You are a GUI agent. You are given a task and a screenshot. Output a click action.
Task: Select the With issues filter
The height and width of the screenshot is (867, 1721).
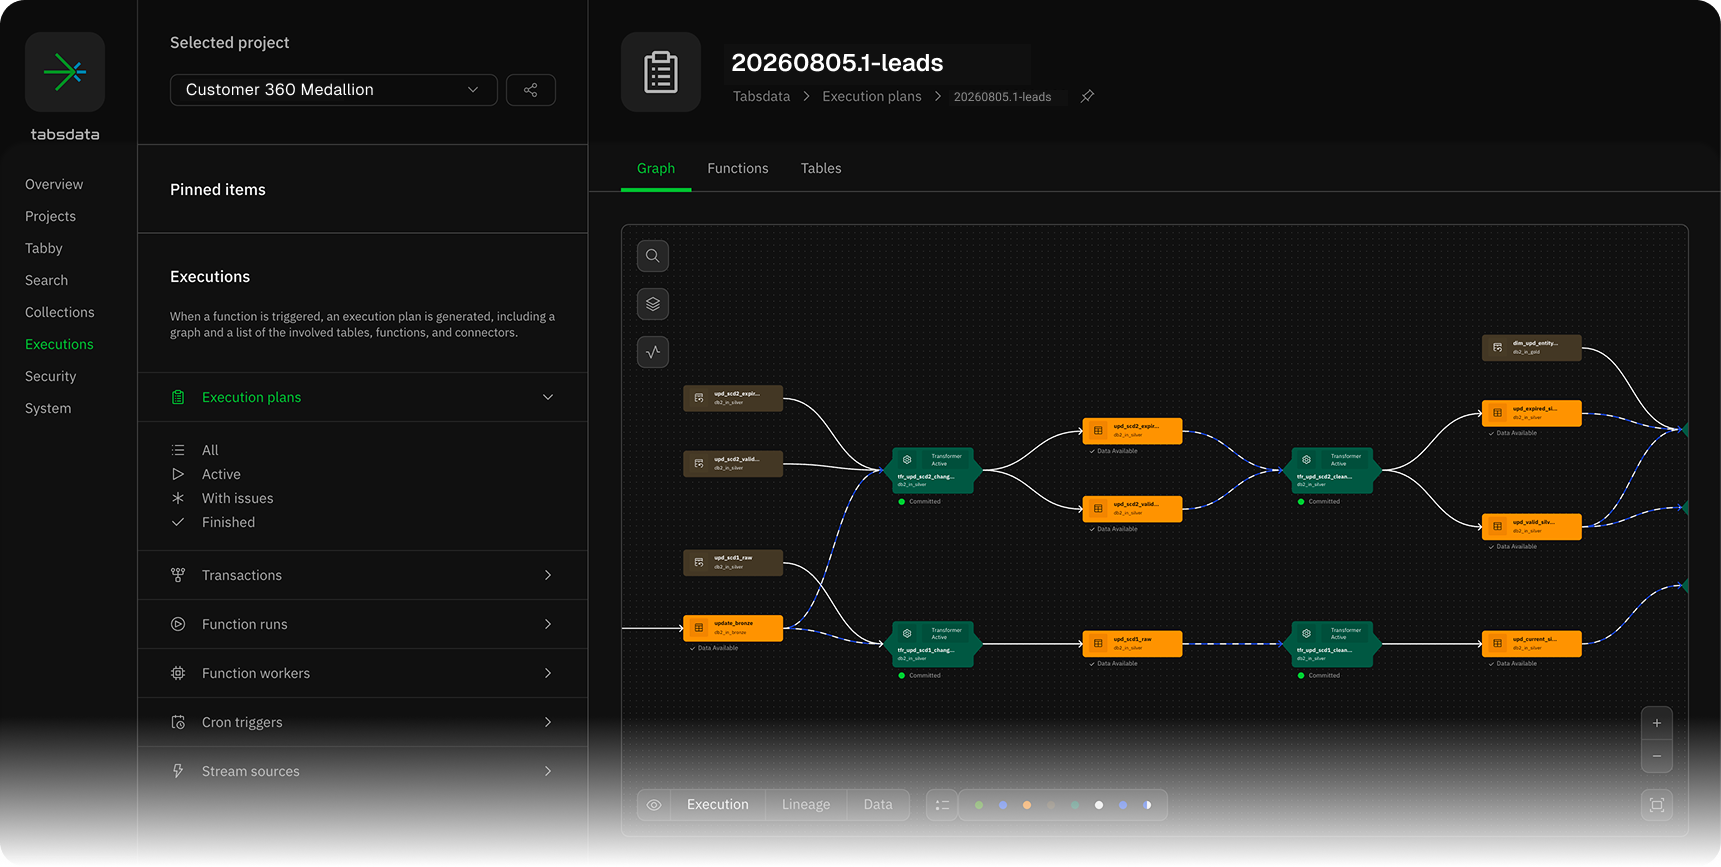point(237,498)
